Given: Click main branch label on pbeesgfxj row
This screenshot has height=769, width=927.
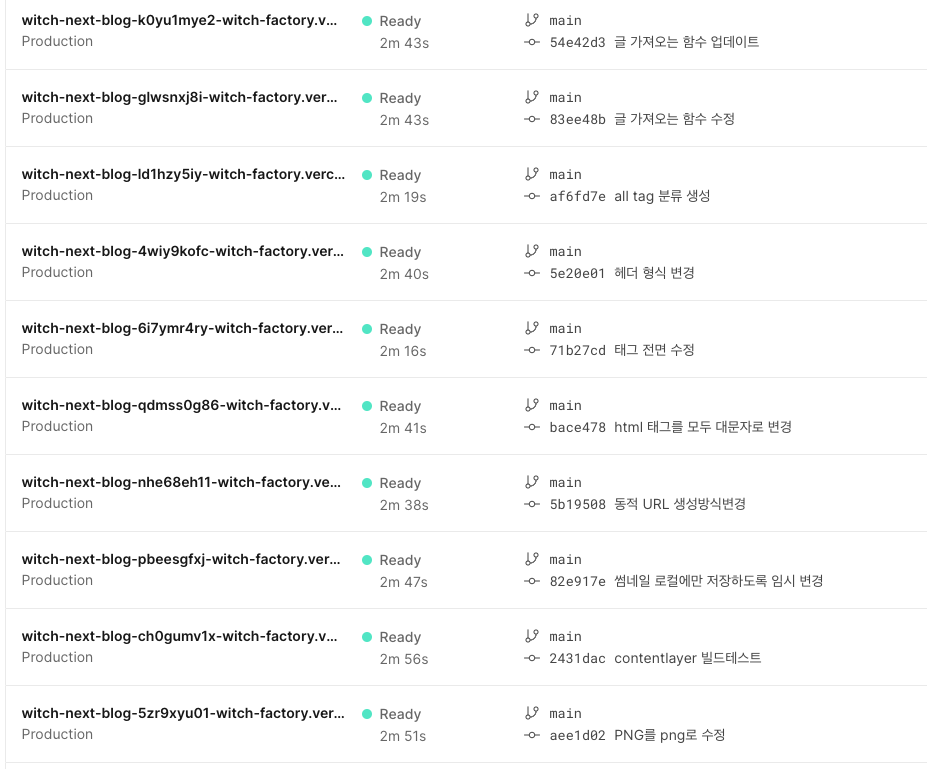Looking at the screenshot, I should coord(565,559).
